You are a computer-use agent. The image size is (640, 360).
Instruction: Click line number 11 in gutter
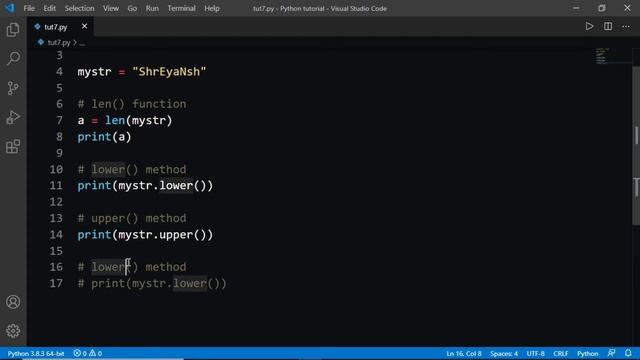56,185
